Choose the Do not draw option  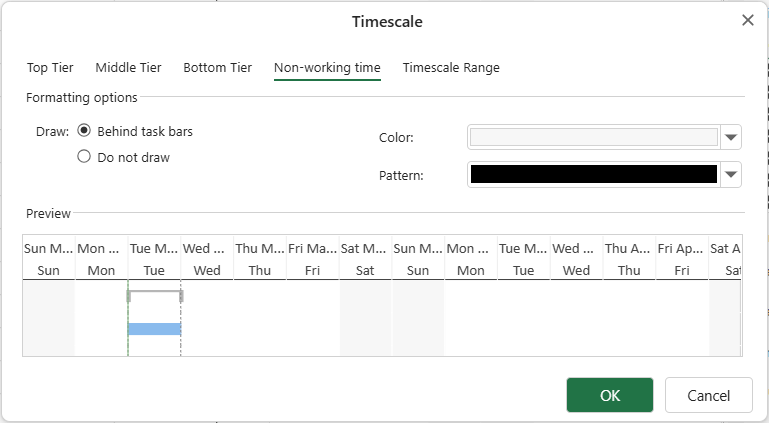pos(84,157)
